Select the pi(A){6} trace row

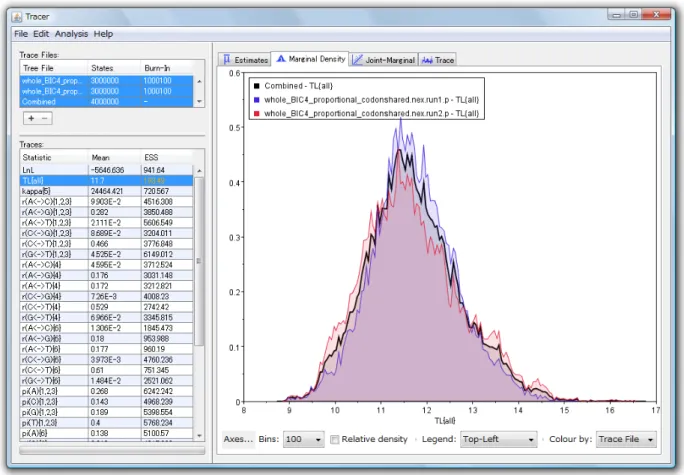click(x=106, y=433)
